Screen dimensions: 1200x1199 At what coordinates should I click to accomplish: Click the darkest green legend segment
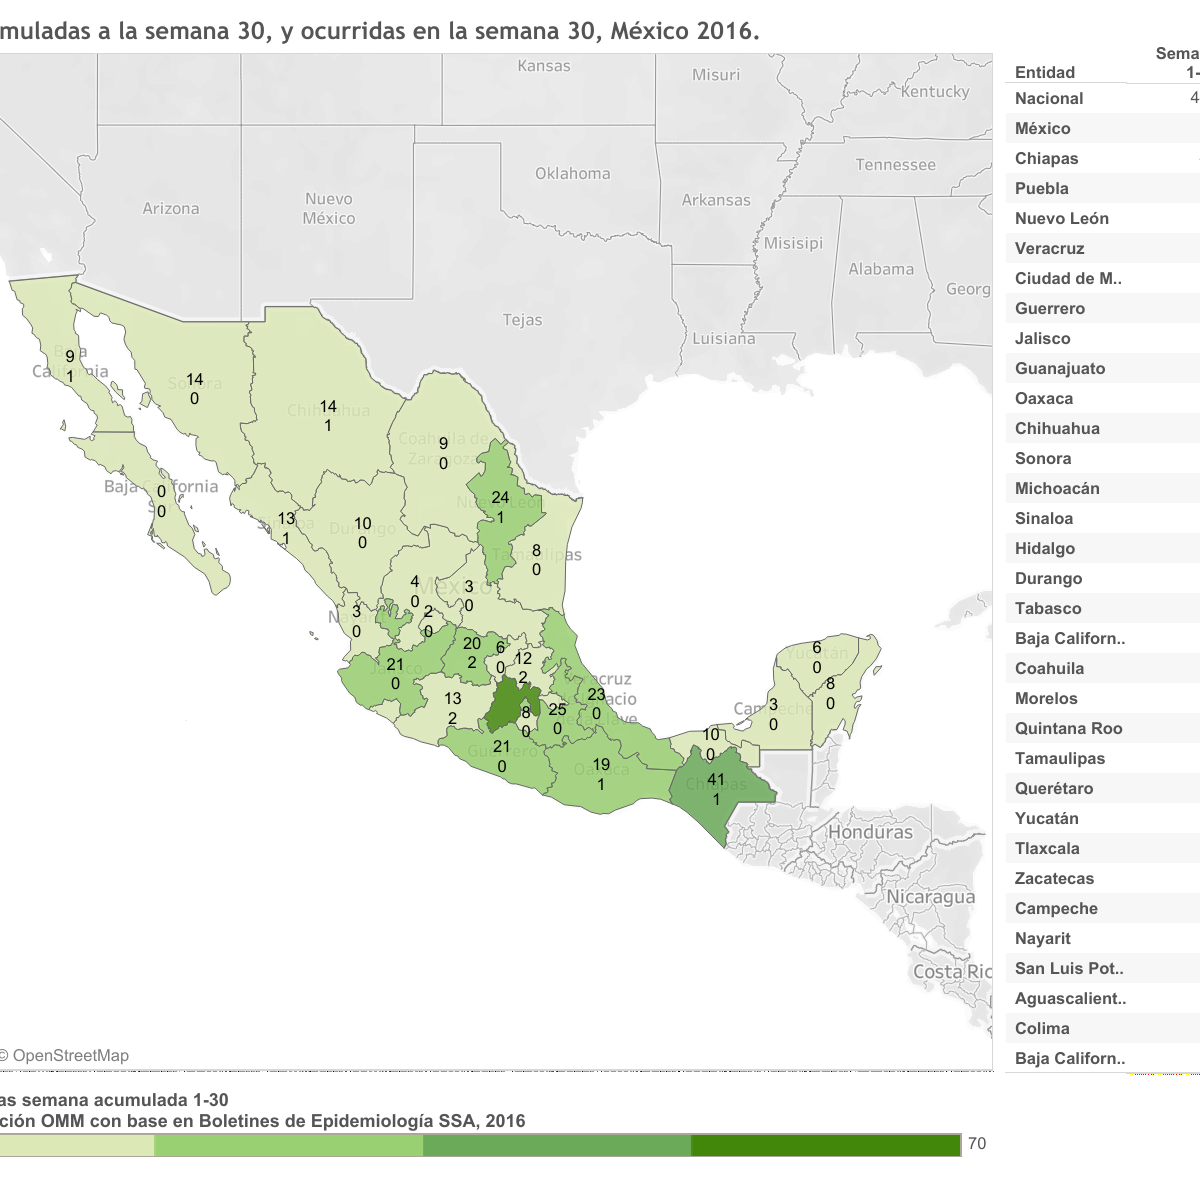(825, 1145)
